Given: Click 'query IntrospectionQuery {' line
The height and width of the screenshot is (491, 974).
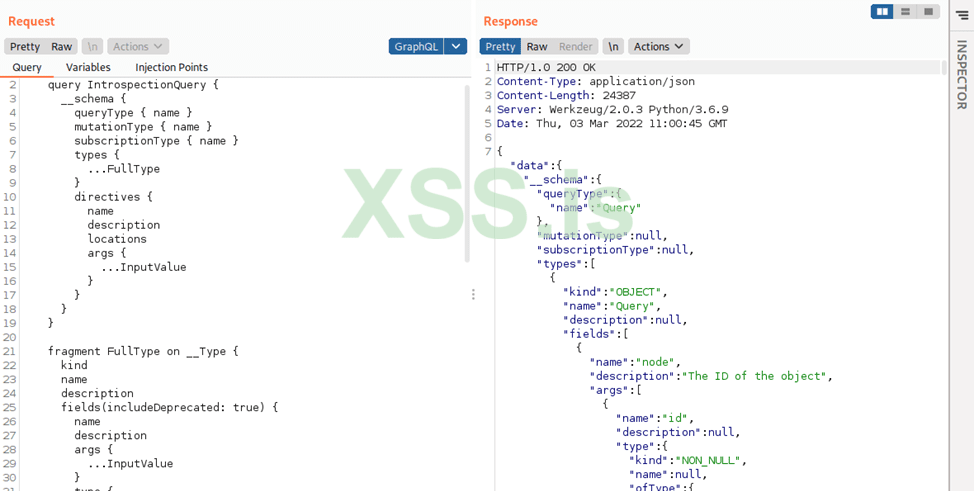Looking at the screenshot, I should pos(134,85).
